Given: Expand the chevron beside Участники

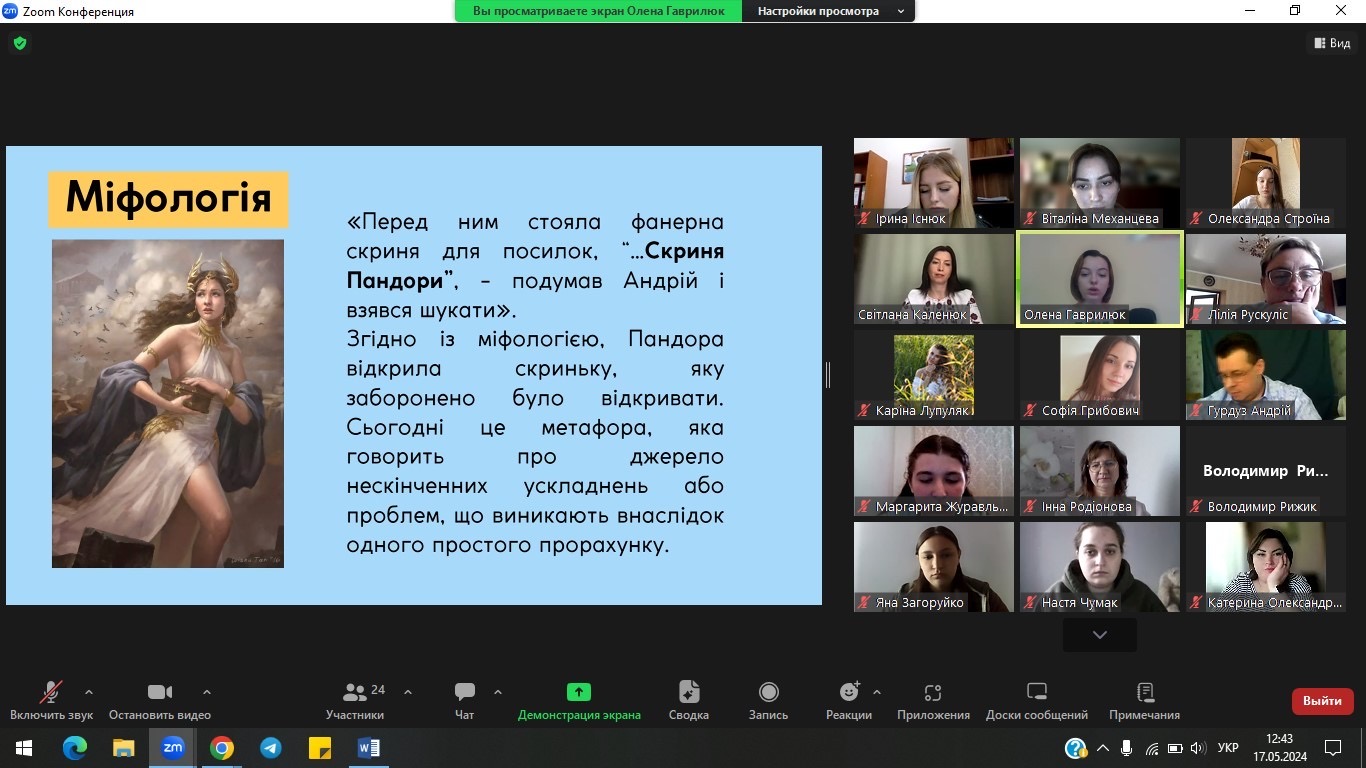Looking at the screenshot, I should 408,692.
